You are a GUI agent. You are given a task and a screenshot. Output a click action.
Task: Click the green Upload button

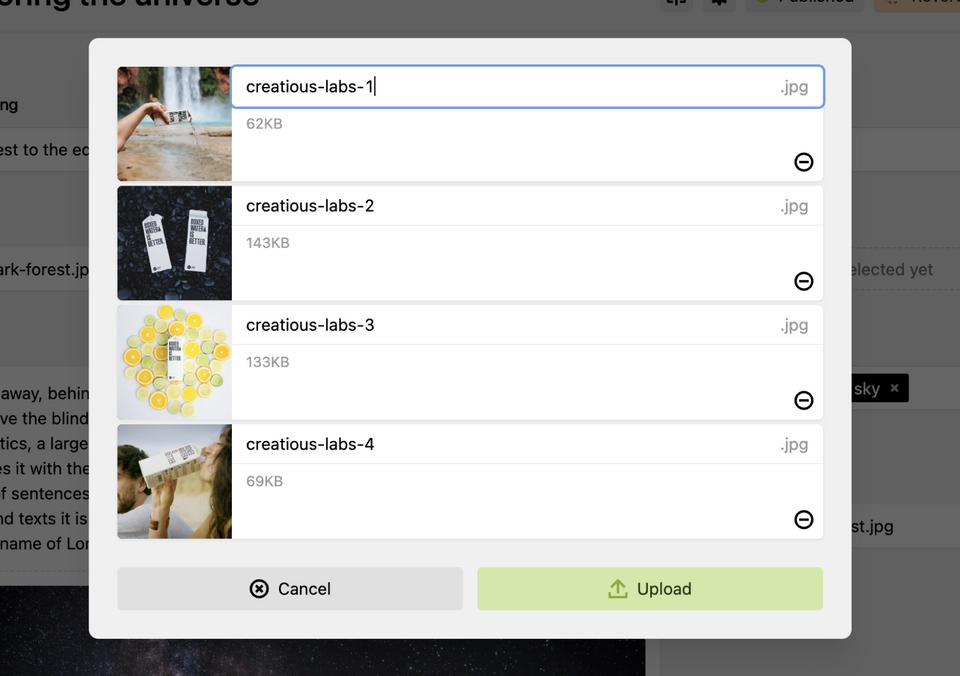(650, 588)
